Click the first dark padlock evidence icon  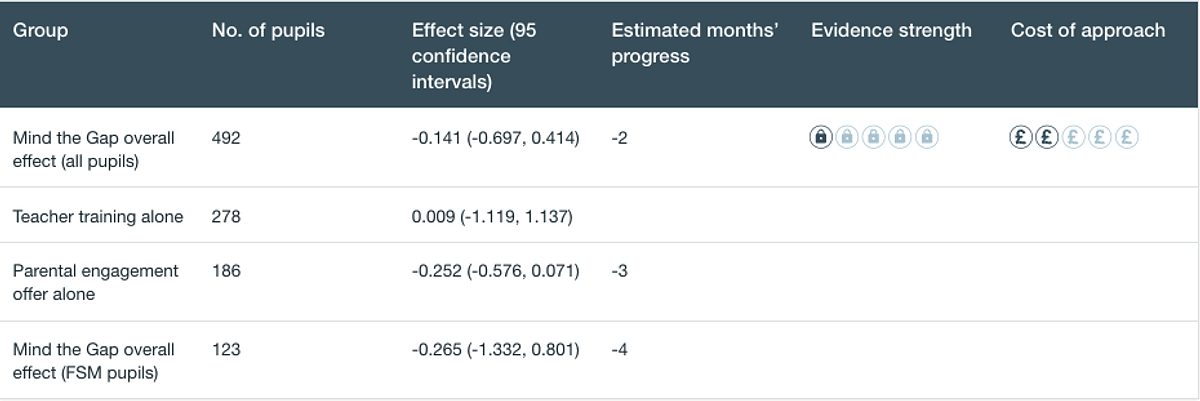(820, 137)
